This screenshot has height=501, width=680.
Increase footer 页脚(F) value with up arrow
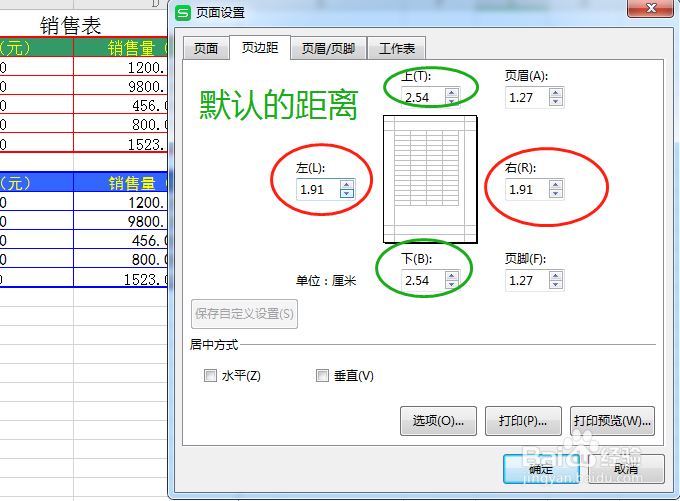[556, 276]
